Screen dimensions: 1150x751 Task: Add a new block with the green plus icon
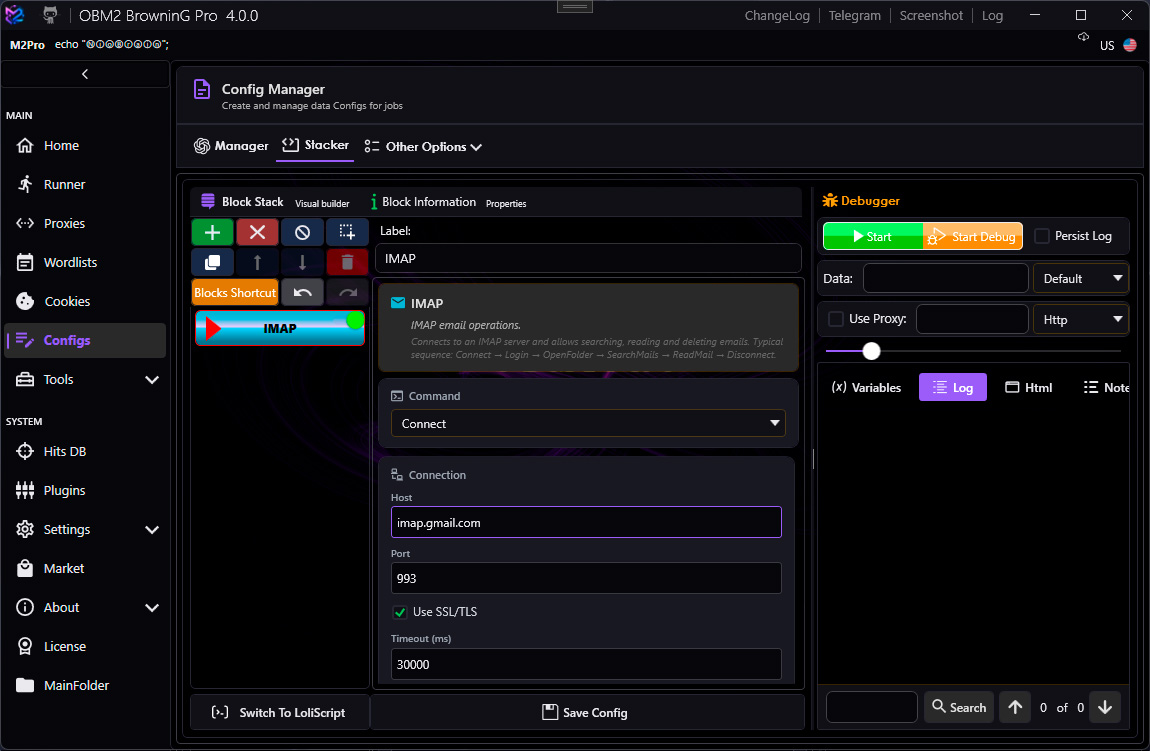pyautogui.click(x=213, y=232)
